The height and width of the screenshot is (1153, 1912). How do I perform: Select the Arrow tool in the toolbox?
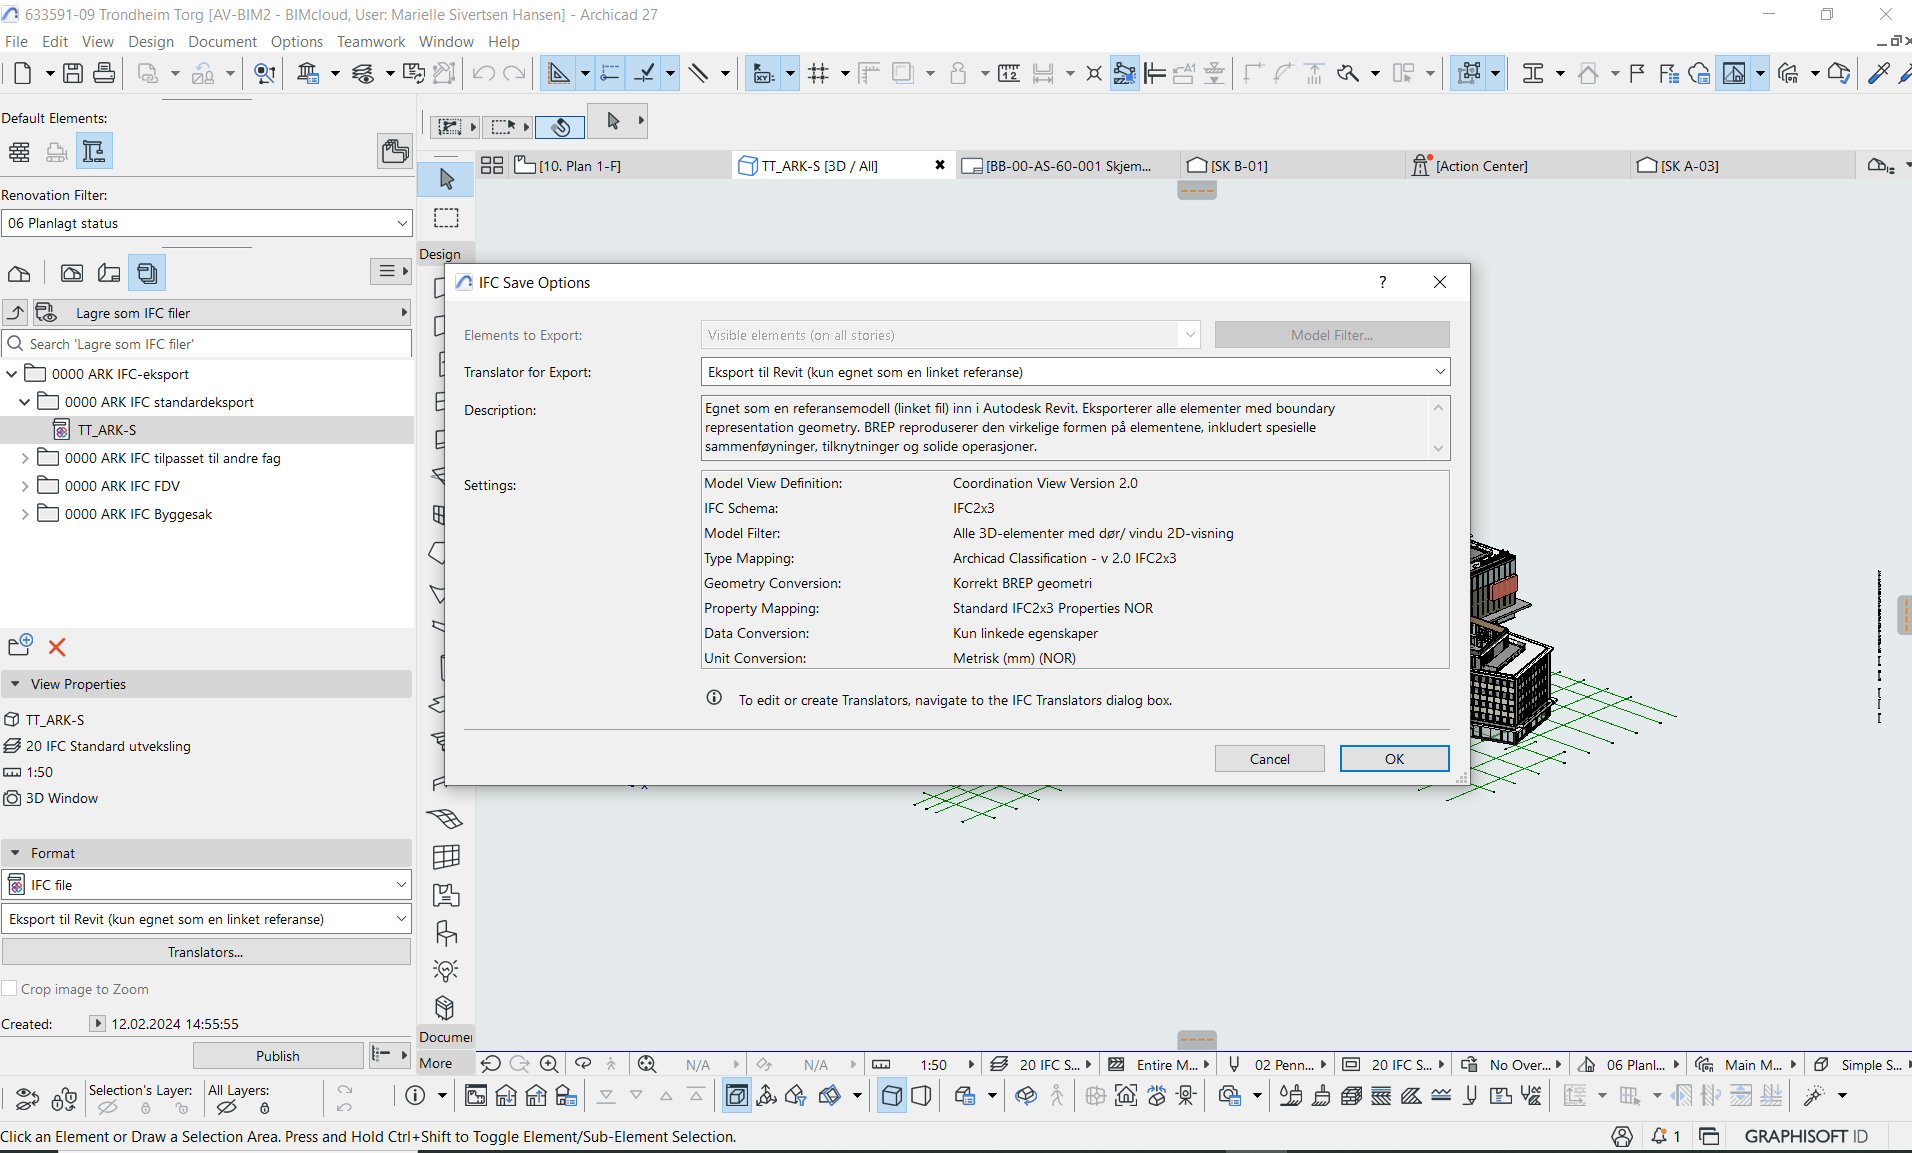(x=446, y=179)
